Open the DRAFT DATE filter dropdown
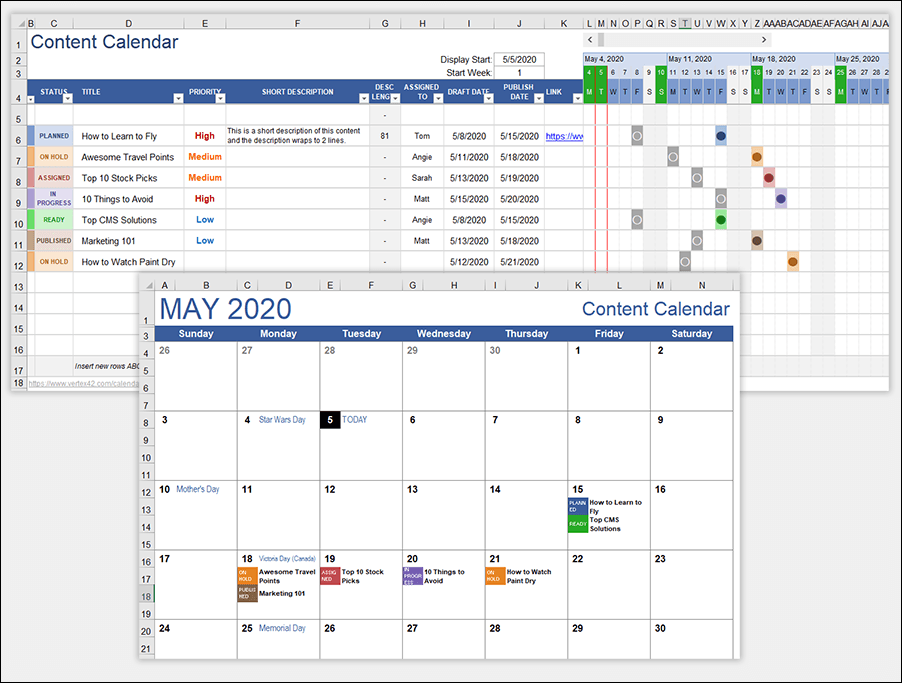Image resolution: width=902 pixels, height=683 pixels. pyautogui.click(x=488, y=98)
